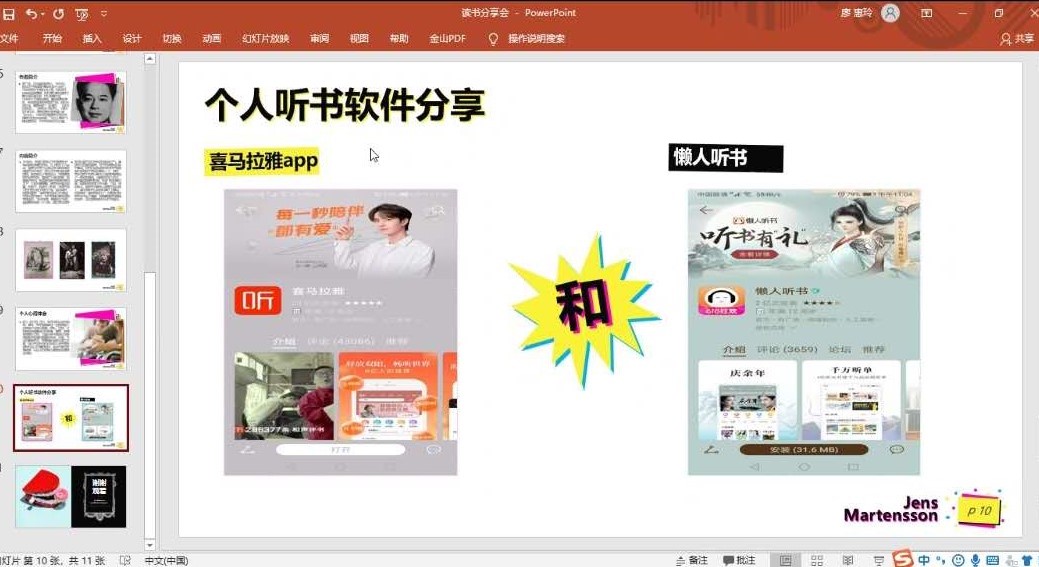Open the 切换 ribbon tab

pos(172,38)
